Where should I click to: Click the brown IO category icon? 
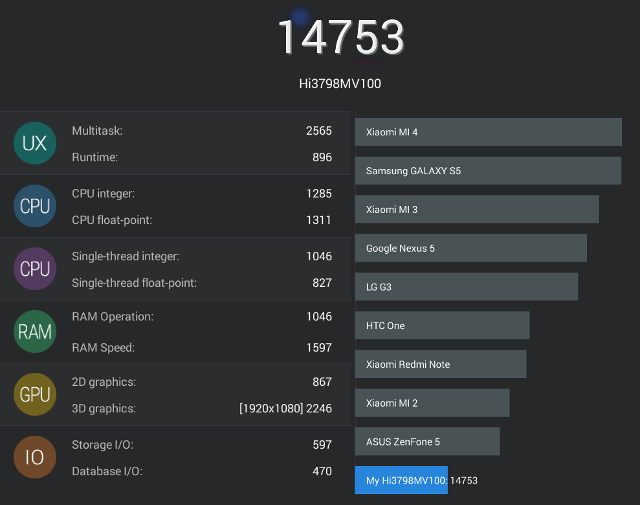pos(35,457)
